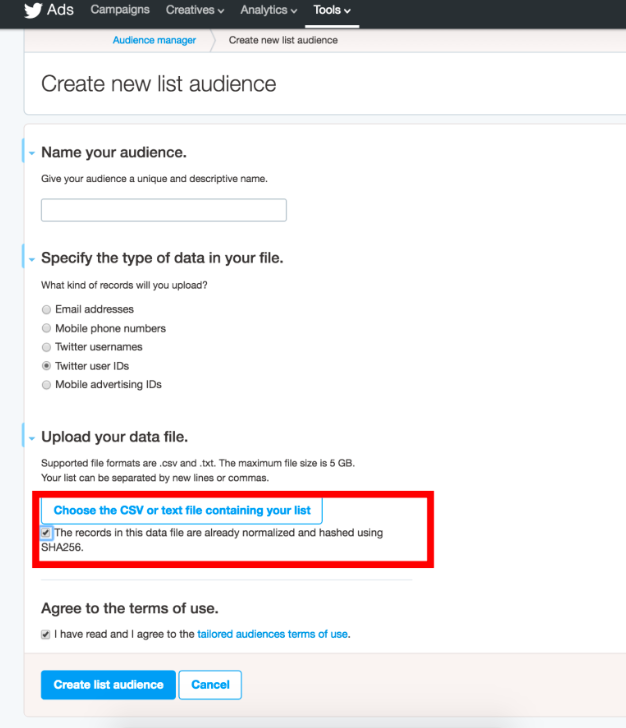Expand the Analytics dropdown menu
626x728 pixels.
point(268,10)
